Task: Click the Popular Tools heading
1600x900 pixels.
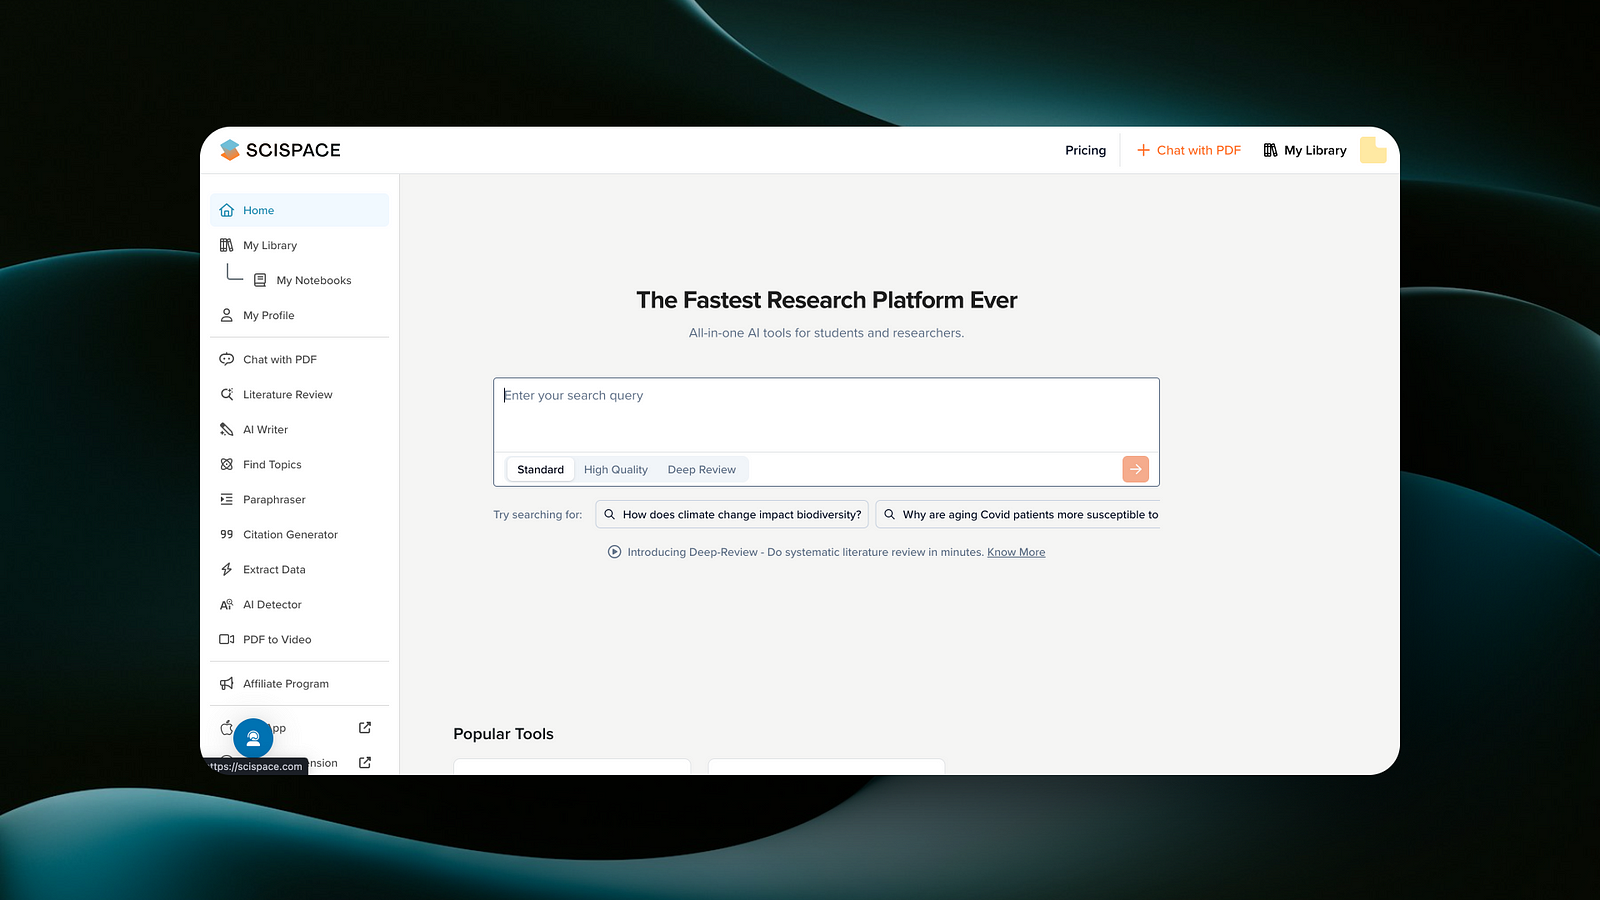Action: point(503,734)
